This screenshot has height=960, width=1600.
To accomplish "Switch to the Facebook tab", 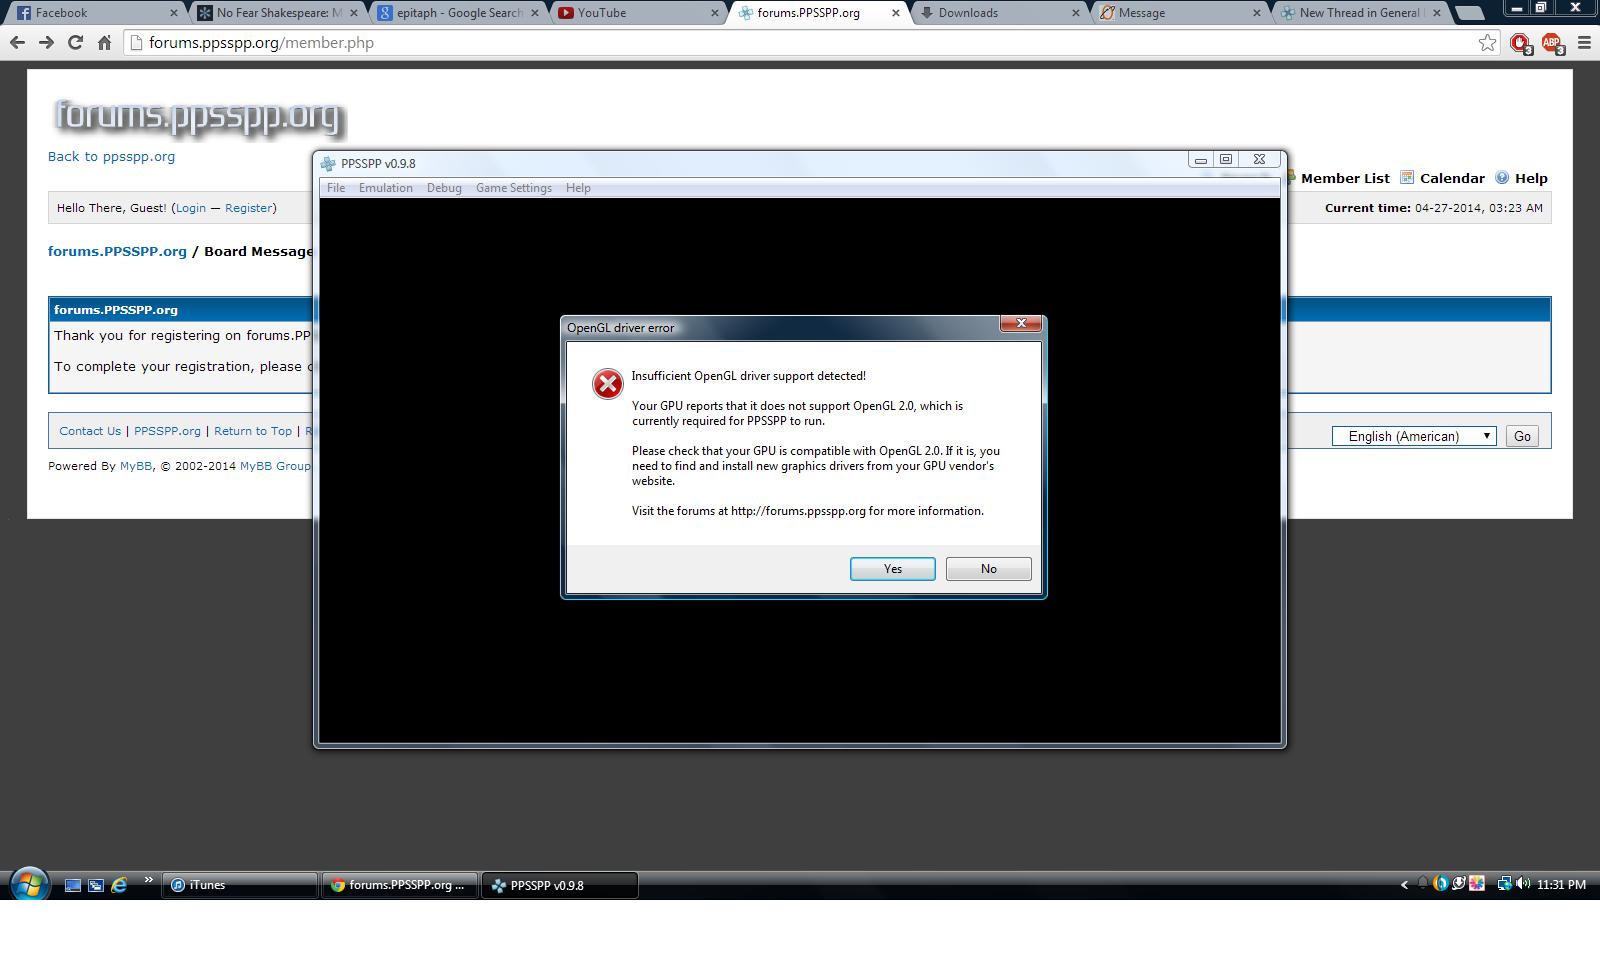I will tap(90, 13).
